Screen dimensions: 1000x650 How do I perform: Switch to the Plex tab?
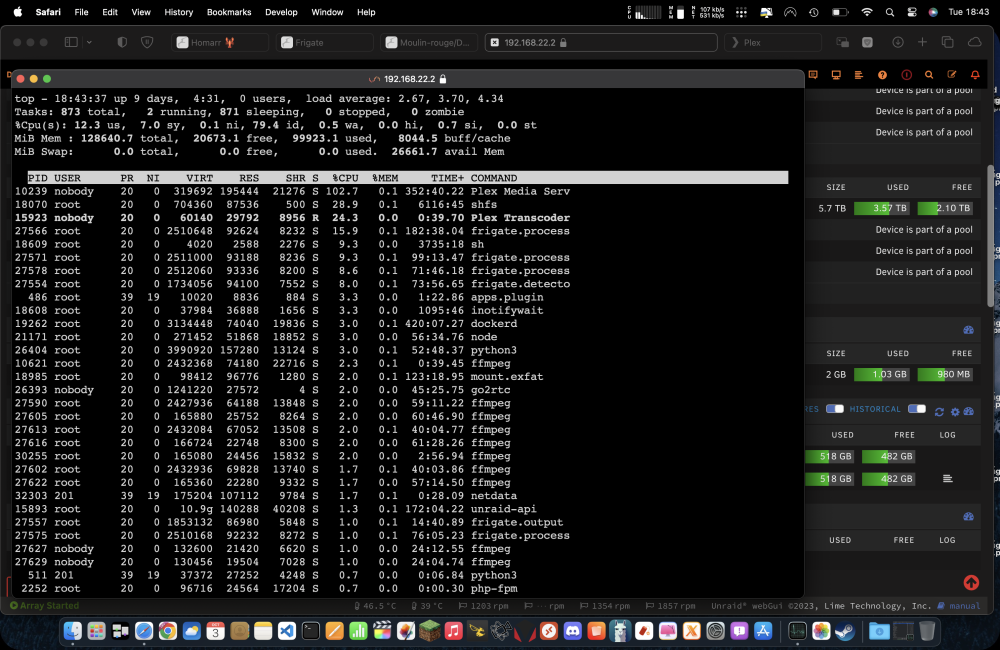pos(773,42)
